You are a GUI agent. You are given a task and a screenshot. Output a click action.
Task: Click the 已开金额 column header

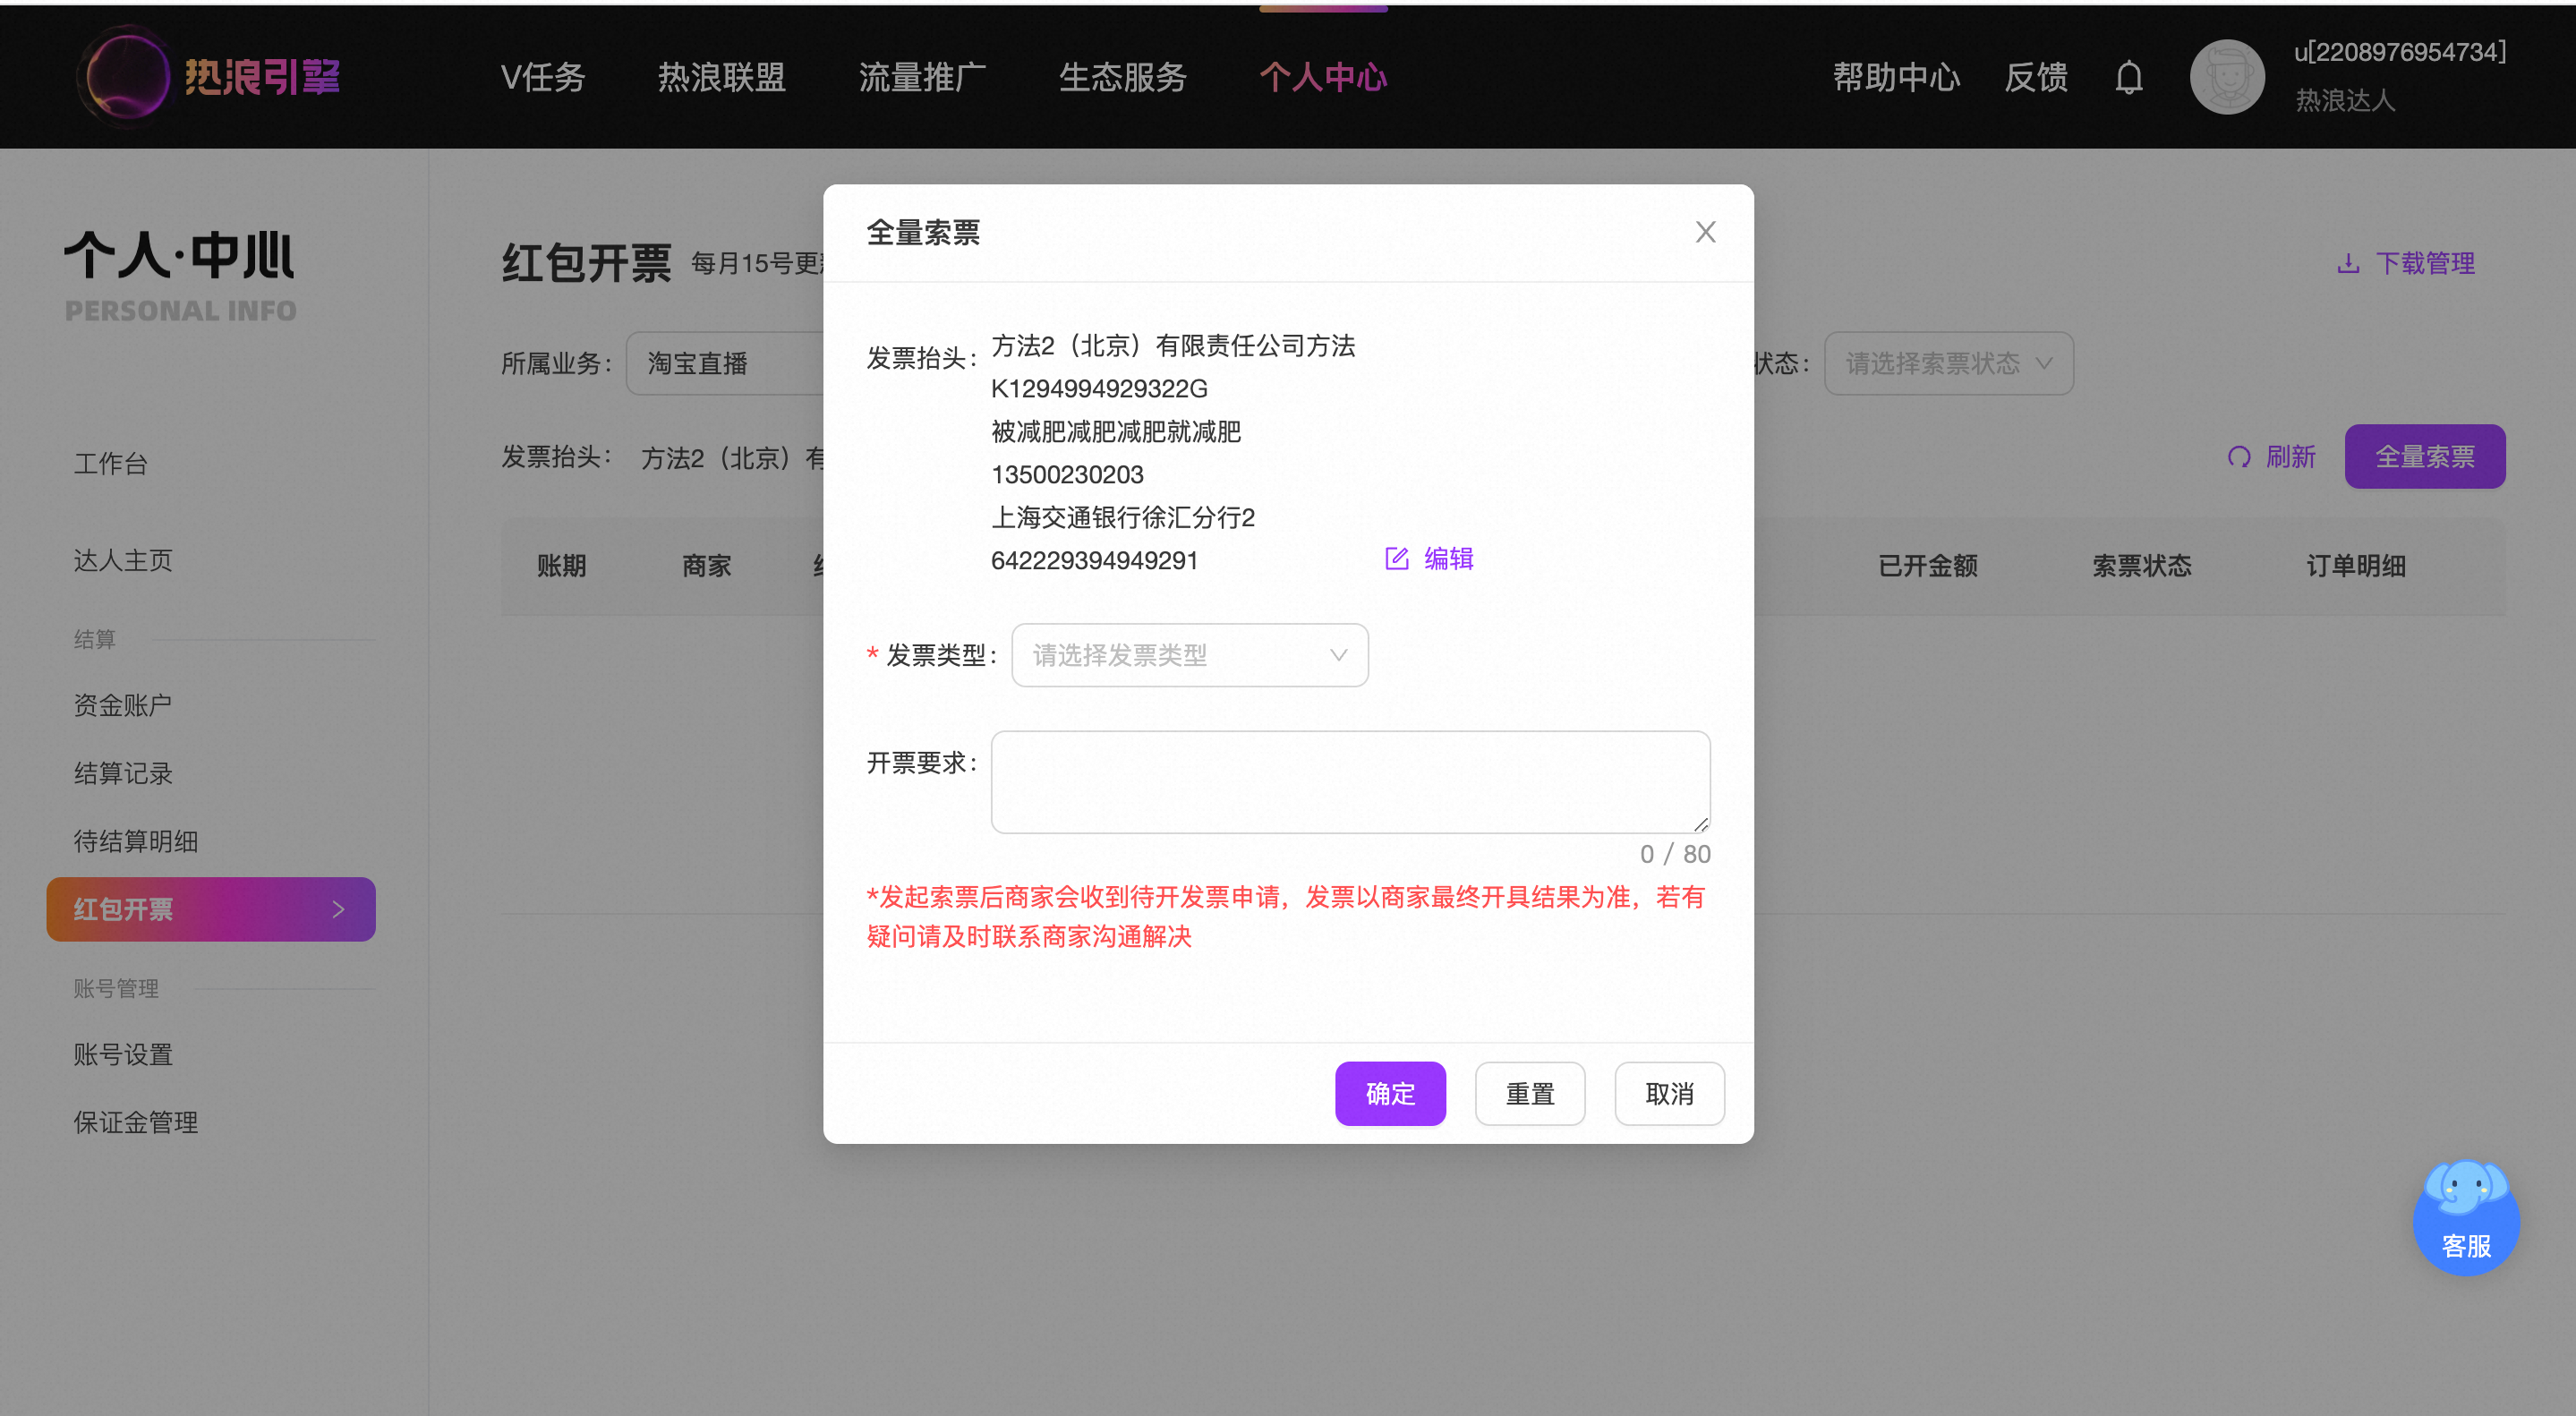pos(1927,566)
